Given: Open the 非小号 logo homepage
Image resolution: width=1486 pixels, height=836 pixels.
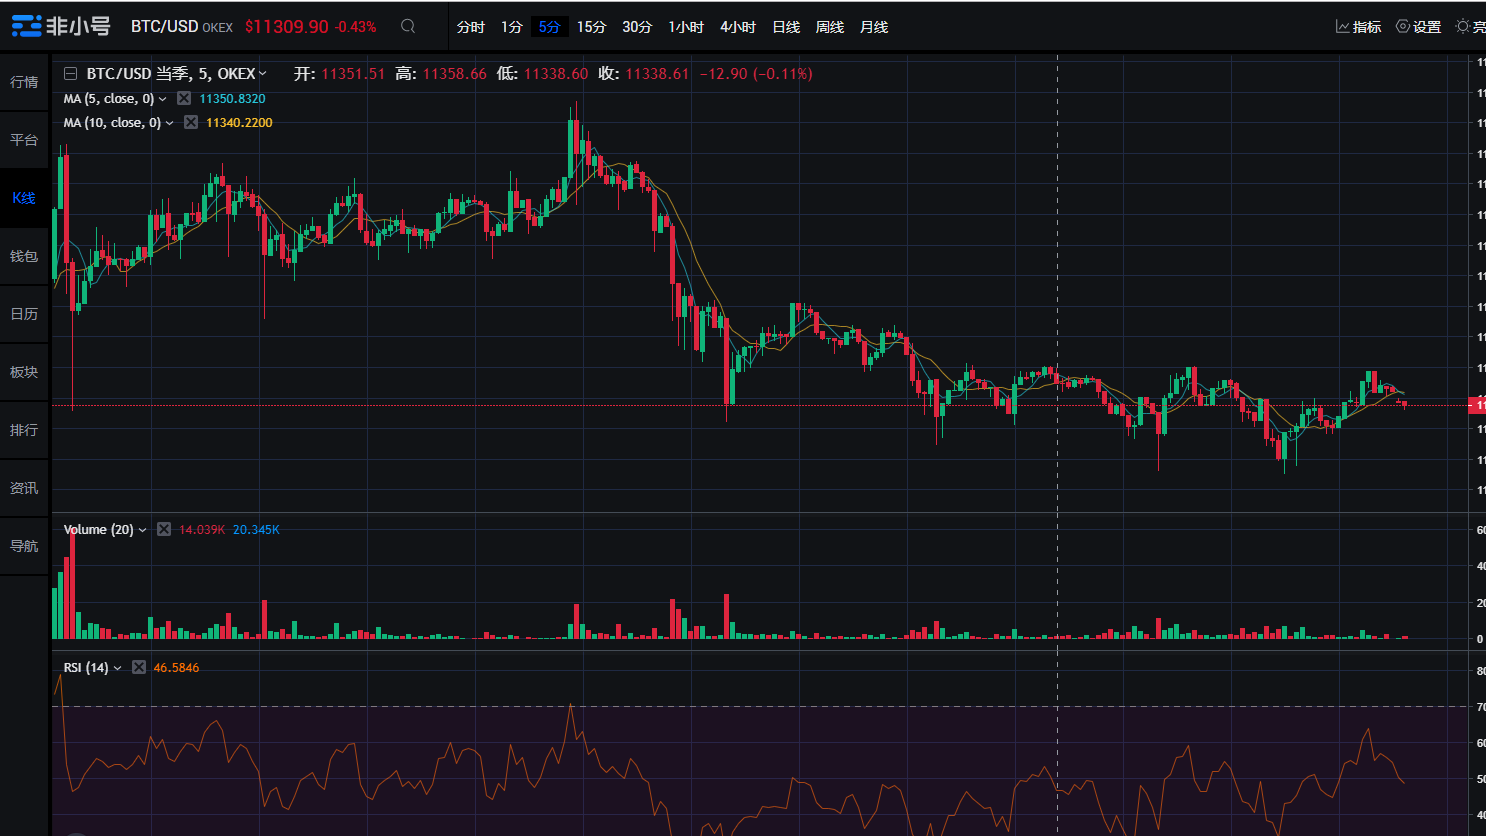Looking at the screenshot, I should [x=60, y=25].
